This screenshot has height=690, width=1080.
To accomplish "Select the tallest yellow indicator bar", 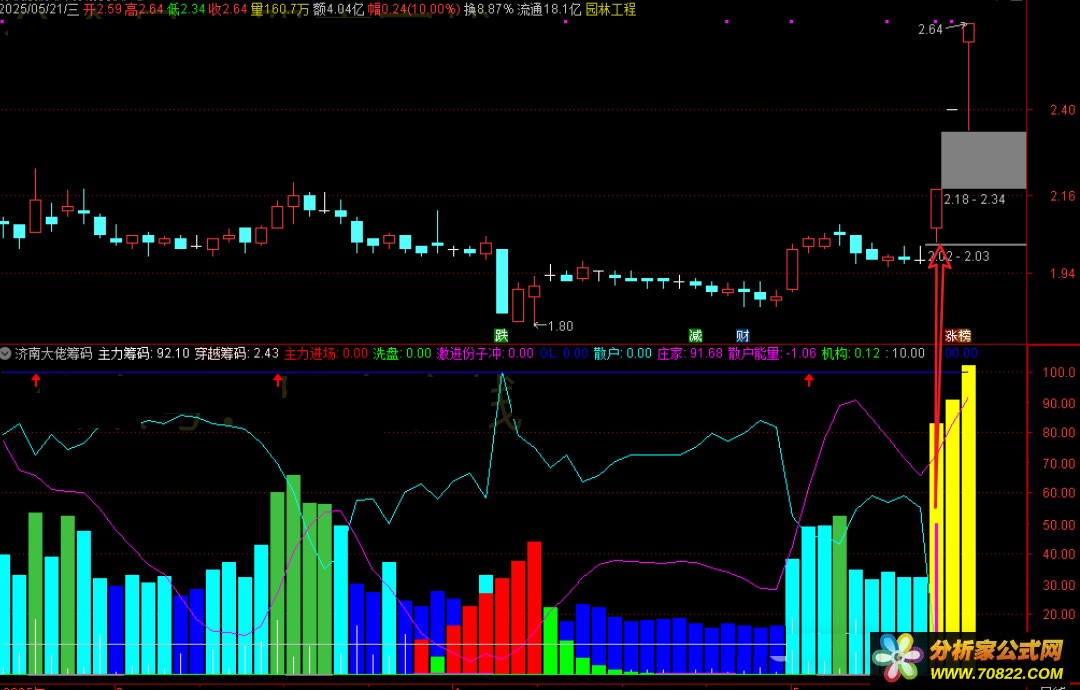I will [x=968, y=499].
